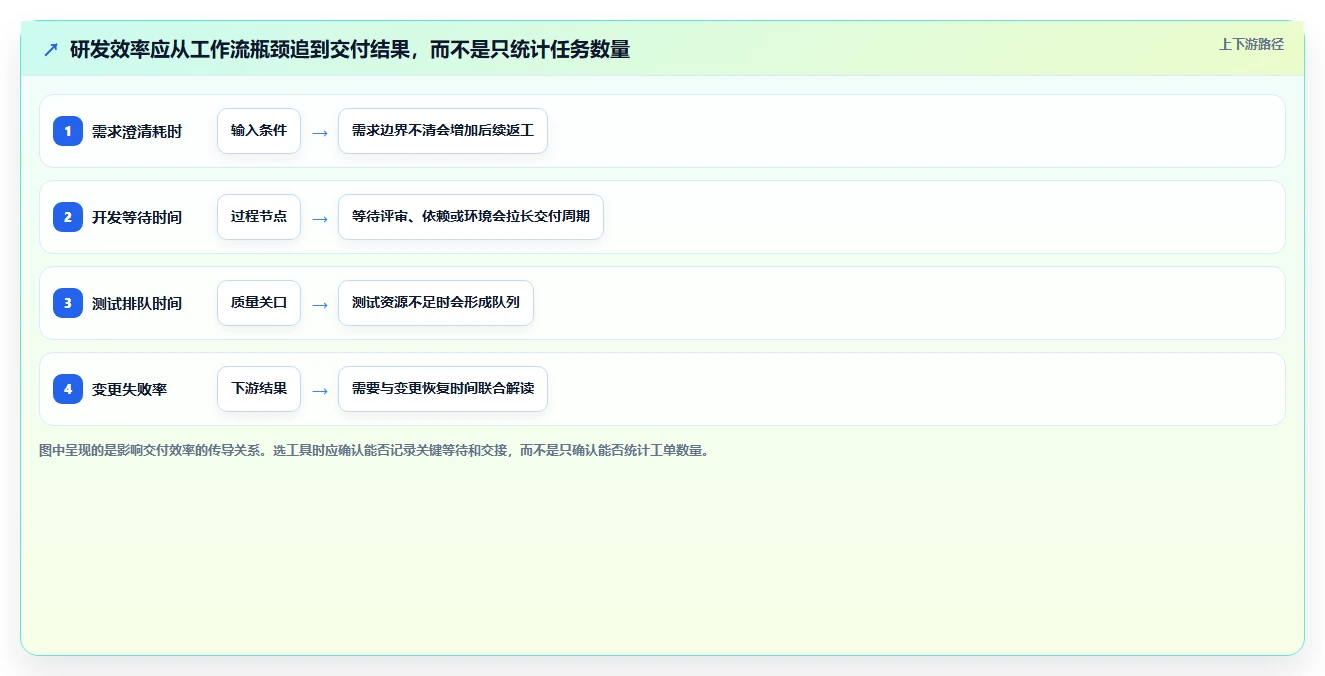The image size is (1325, 676).
Task: Click the 测试资源不足时会形成队列 box
Action: (x=436, y=303)
